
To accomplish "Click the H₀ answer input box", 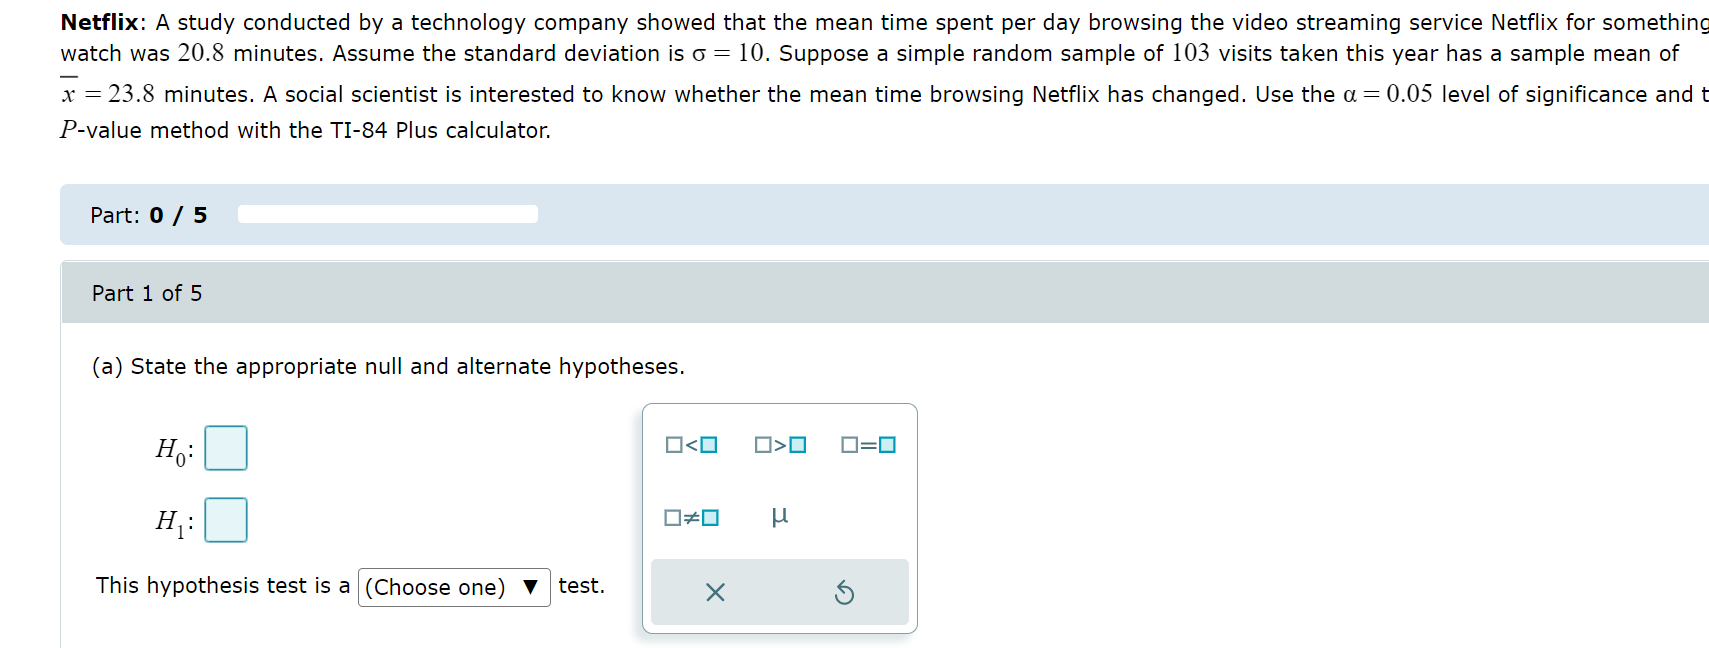I will (225, 448).
